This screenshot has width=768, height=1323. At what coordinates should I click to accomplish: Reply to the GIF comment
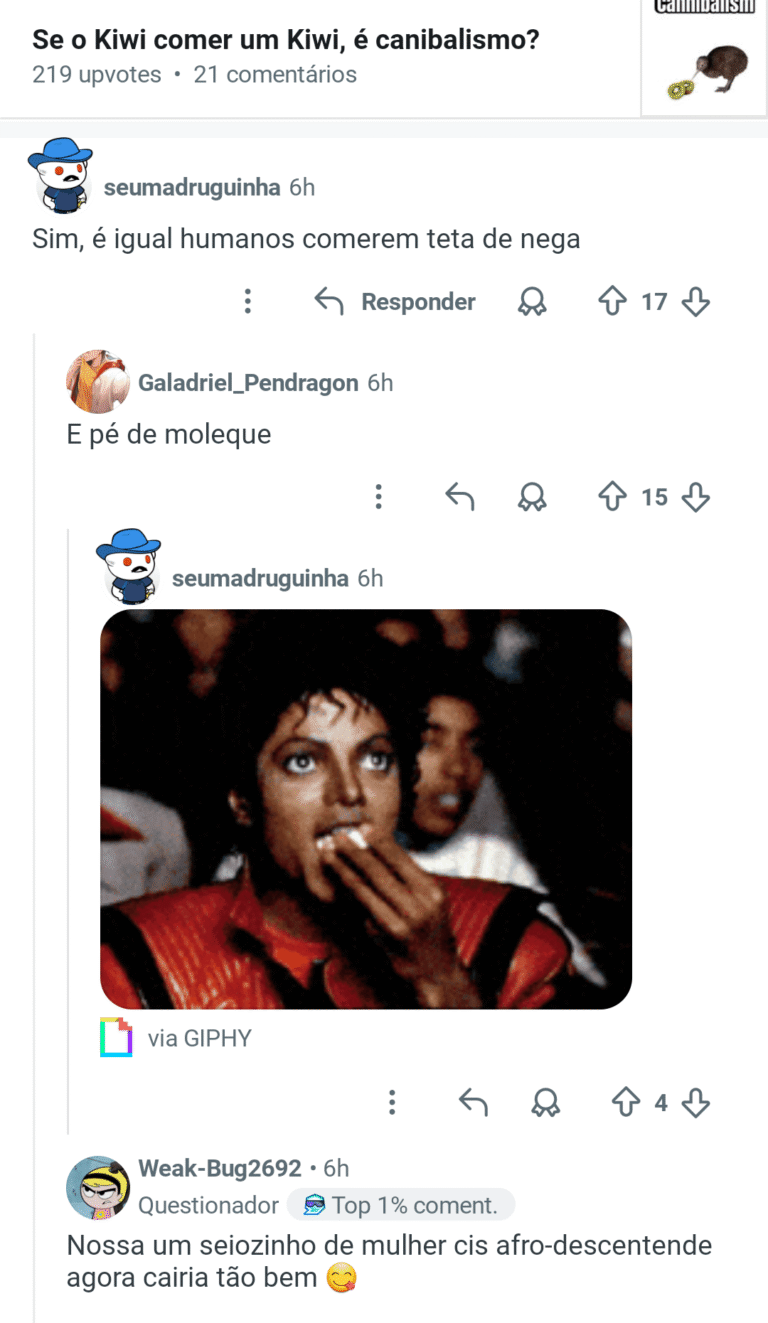pos(473,1102)
